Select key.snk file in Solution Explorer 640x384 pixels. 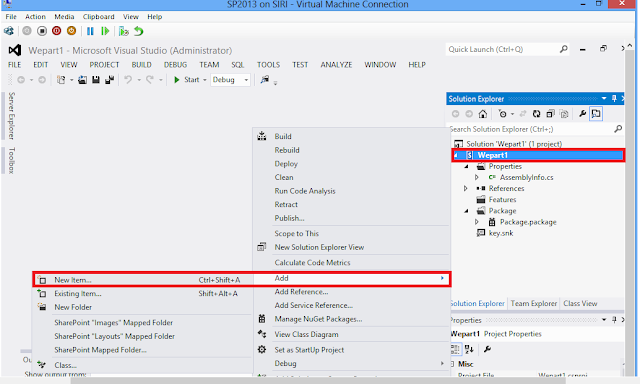click(x=501, y=233)
